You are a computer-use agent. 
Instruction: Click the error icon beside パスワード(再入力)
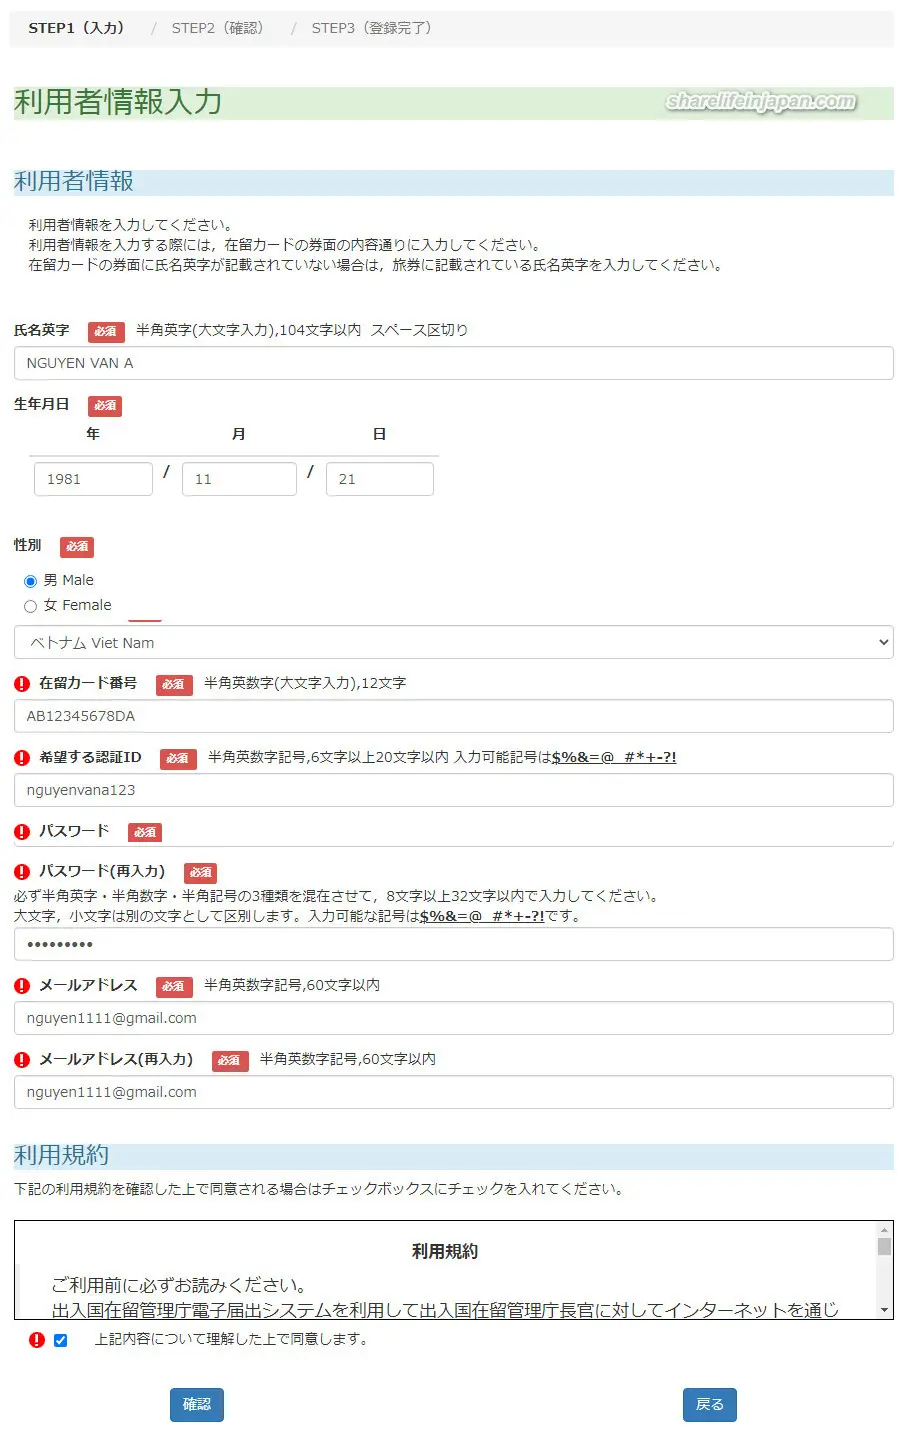(22, 872)
